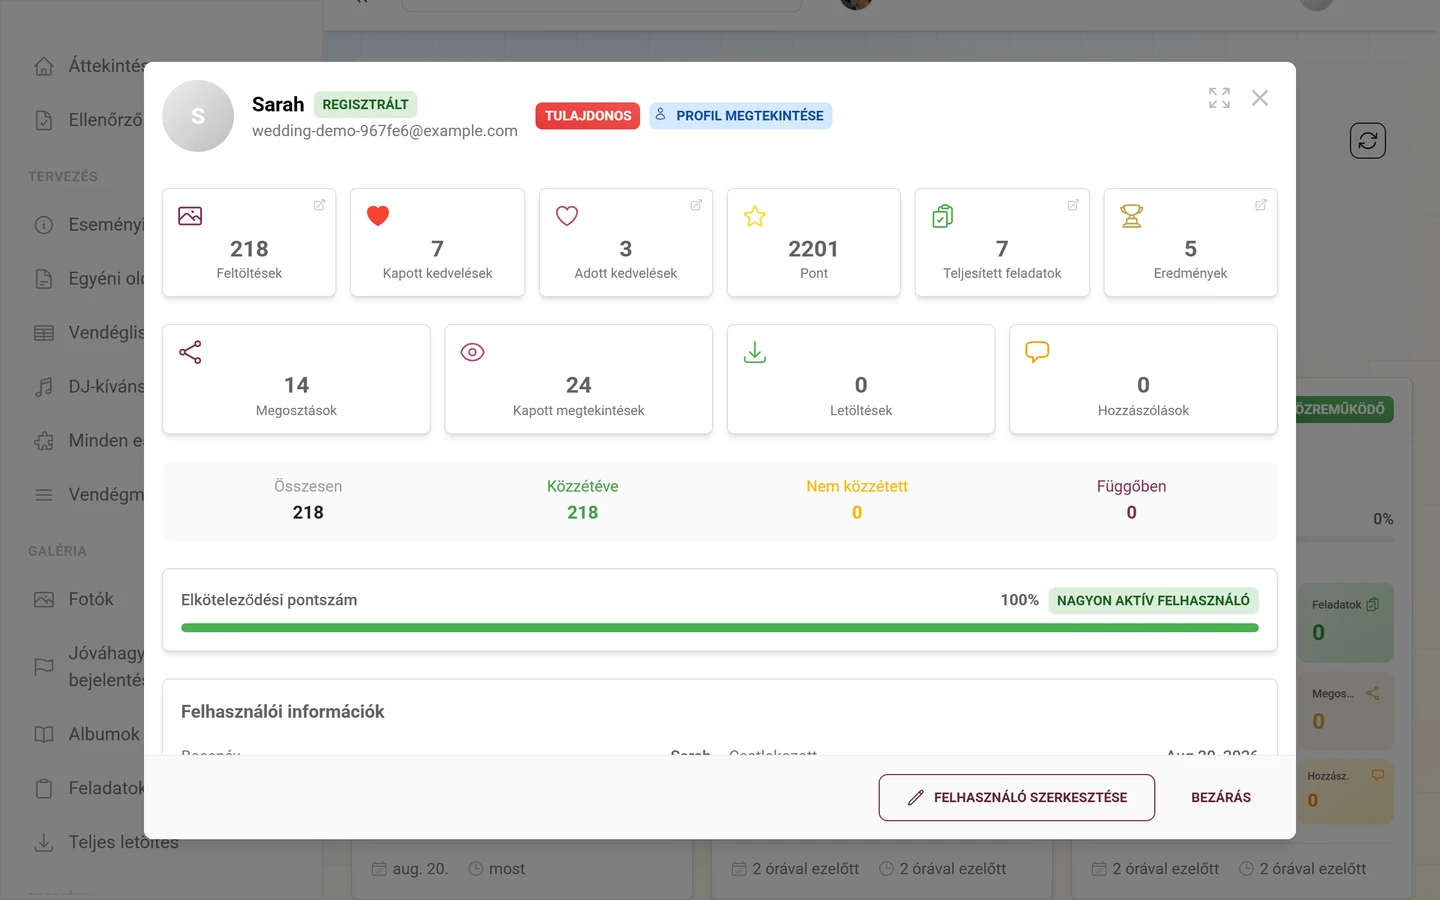
Task: Click the speech bubble Hozzászólások icon
Action: 1037,352
